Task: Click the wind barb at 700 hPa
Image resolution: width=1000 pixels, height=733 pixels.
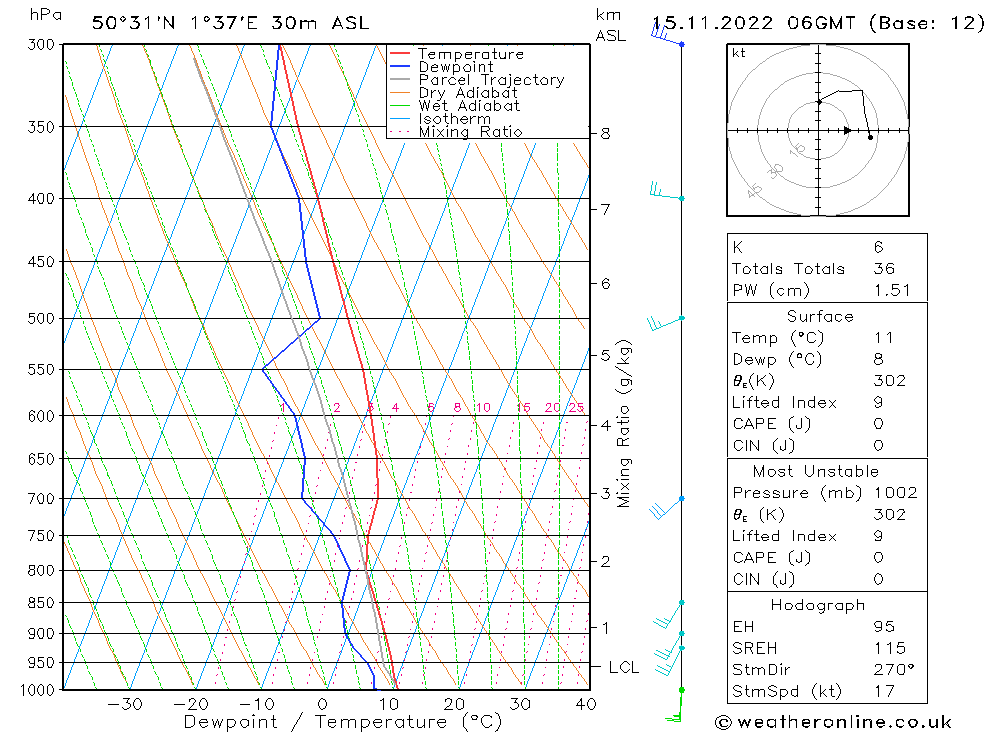Action: click(x=666, y=508)
